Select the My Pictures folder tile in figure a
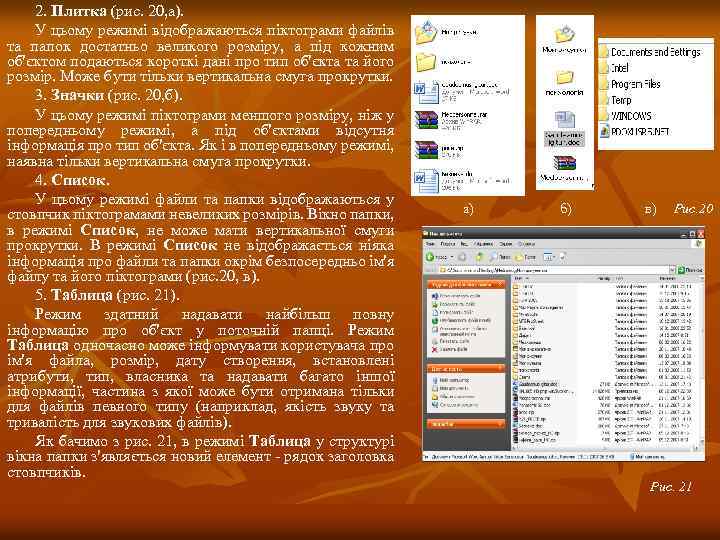The height and width of the screenshot is (540, 720). pyautogui.click(x=445, y=32)
